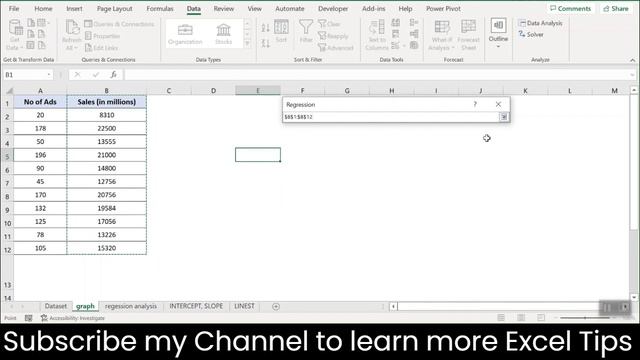Image resolution: width=640 pixels, height=360 pixels.
Task: Click the Properties button in Queries group
Action: click(102, 36)
